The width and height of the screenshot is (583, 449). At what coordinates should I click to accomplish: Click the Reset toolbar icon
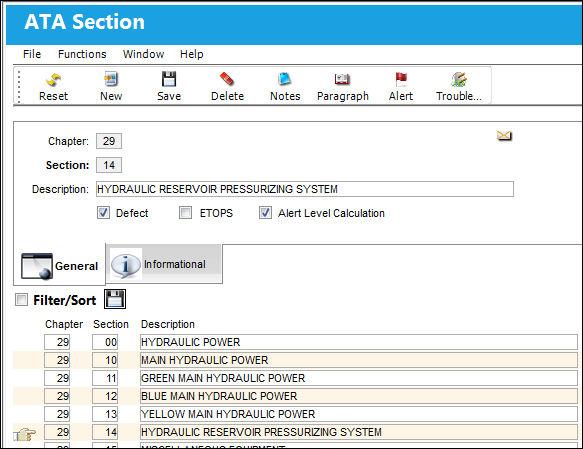pos(54,80)
